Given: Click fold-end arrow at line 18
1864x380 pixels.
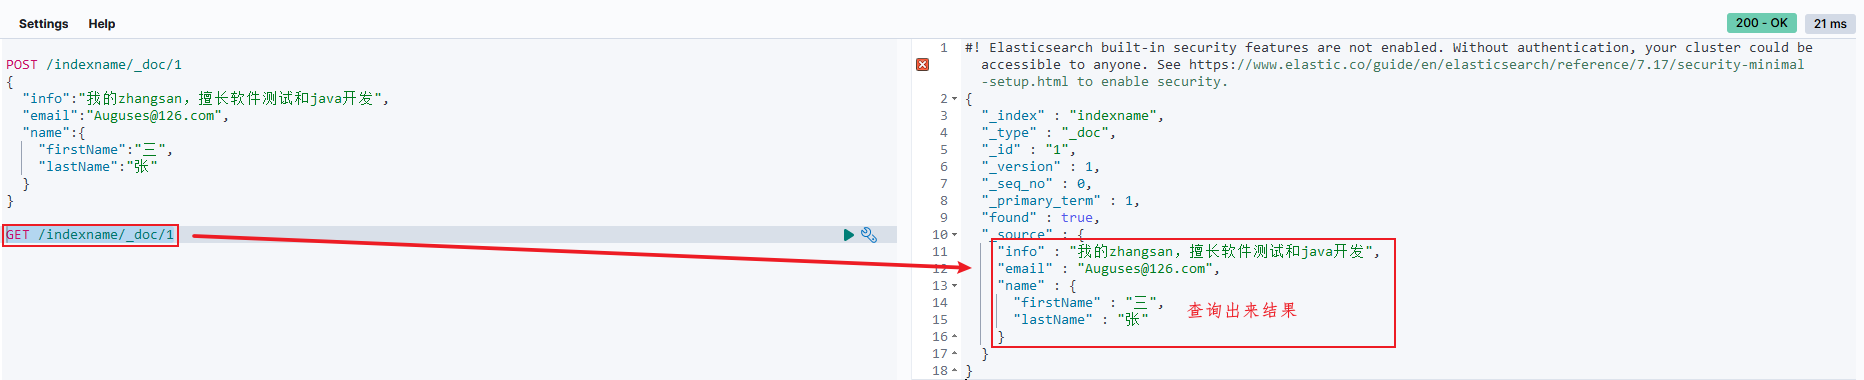Looking at the screenshot, I should [954, 371].
